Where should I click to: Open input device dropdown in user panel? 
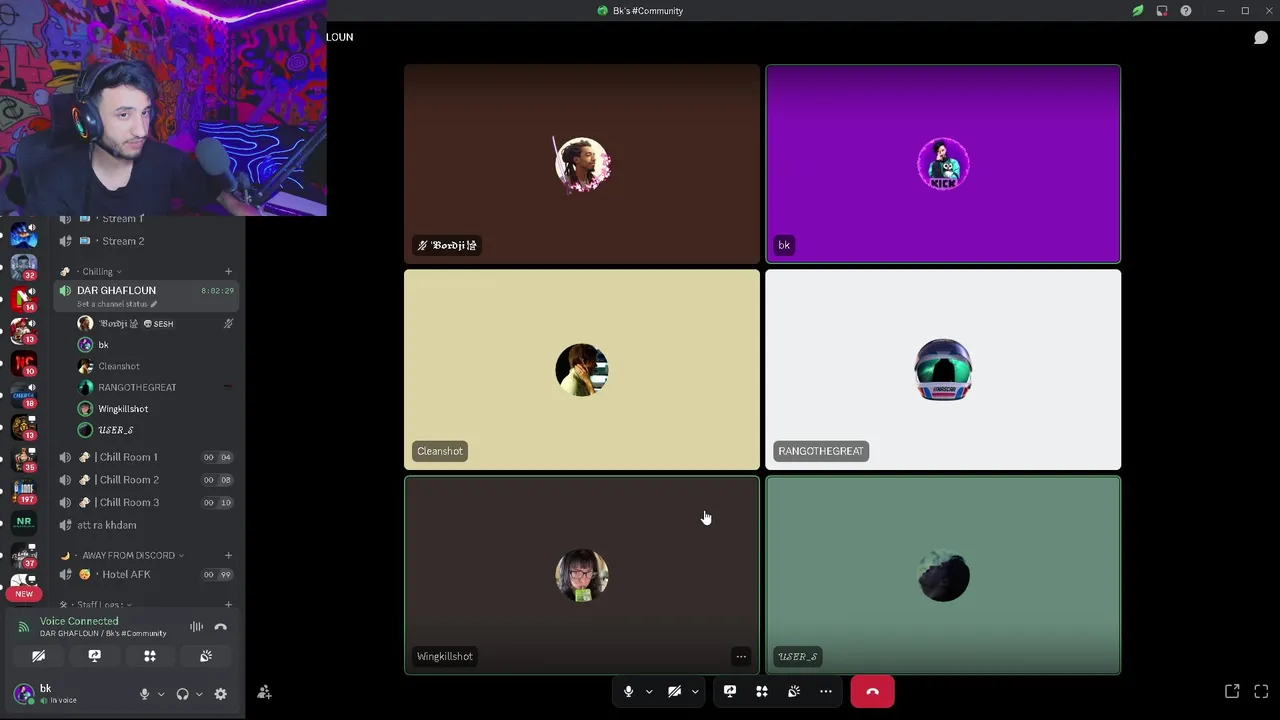(x=161, y=694)
